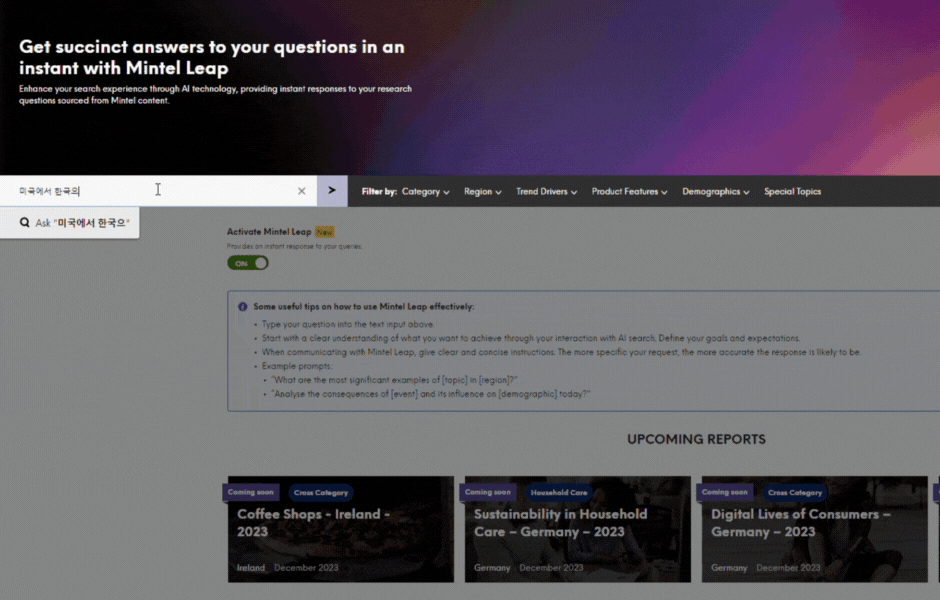Viewport: 940px width, 600px height.
Task: Click the Household Care category tag
Action: [559, 492]
